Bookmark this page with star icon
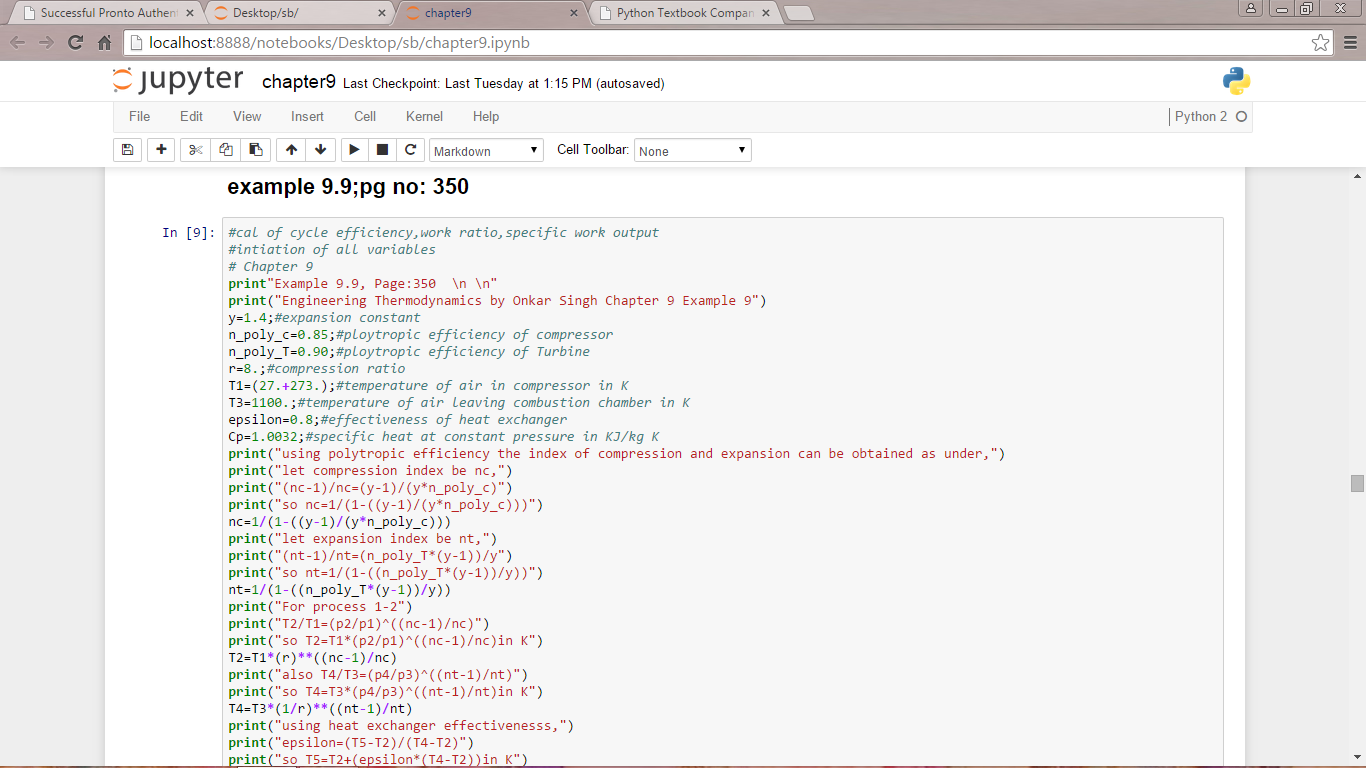This screenshot has width=1366, height=768. (x=1321, y=43)
